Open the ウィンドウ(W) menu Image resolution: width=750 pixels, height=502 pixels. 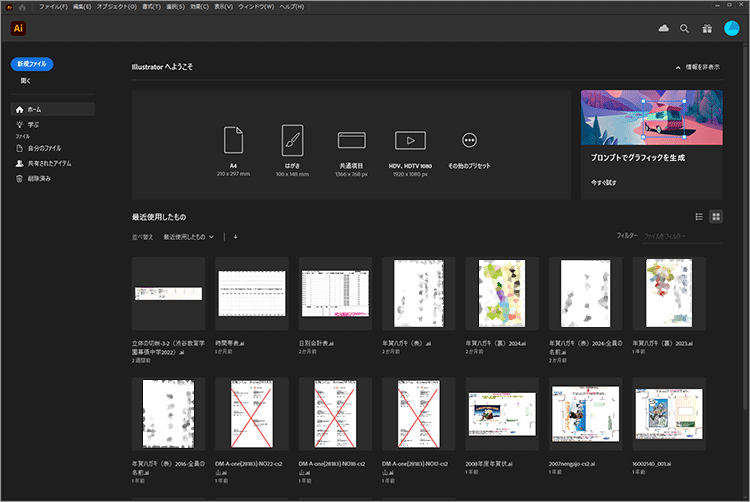pos(256,7)
